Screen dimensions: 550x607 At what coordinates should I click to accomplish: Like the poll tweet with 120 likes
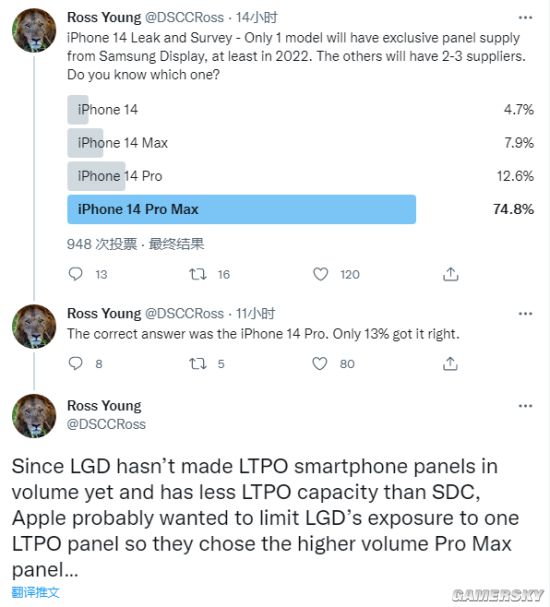click(x=320, y=274)
